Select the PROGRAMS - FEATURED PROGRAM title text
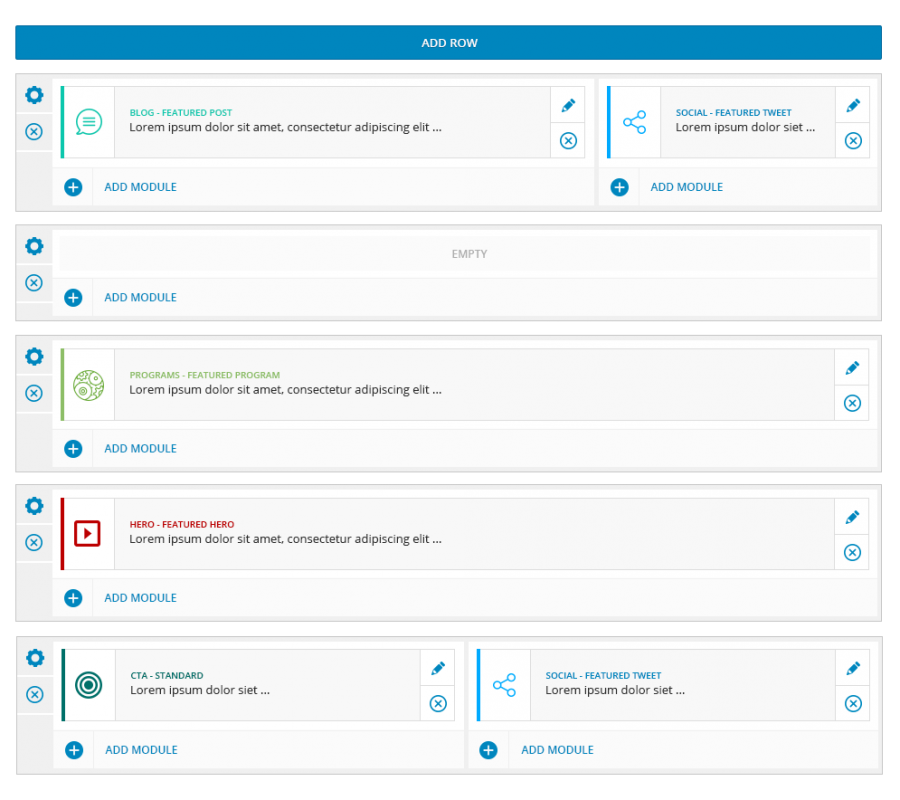The height and width of the screenshot is (800, 900). pos(204,375)
